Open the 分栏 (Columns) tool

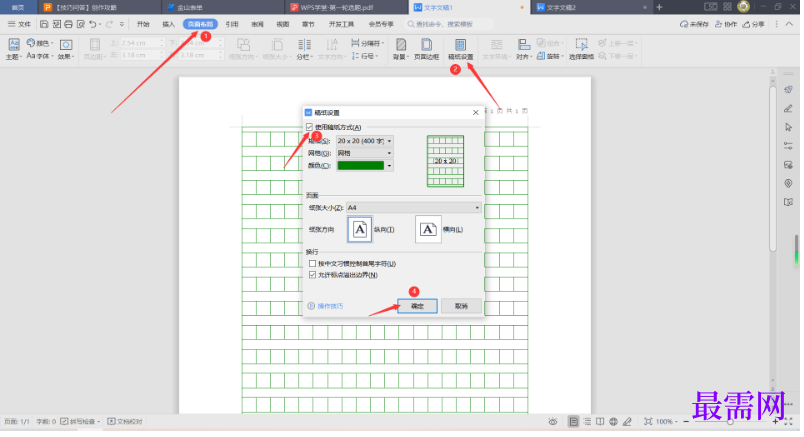pos(305,49)
